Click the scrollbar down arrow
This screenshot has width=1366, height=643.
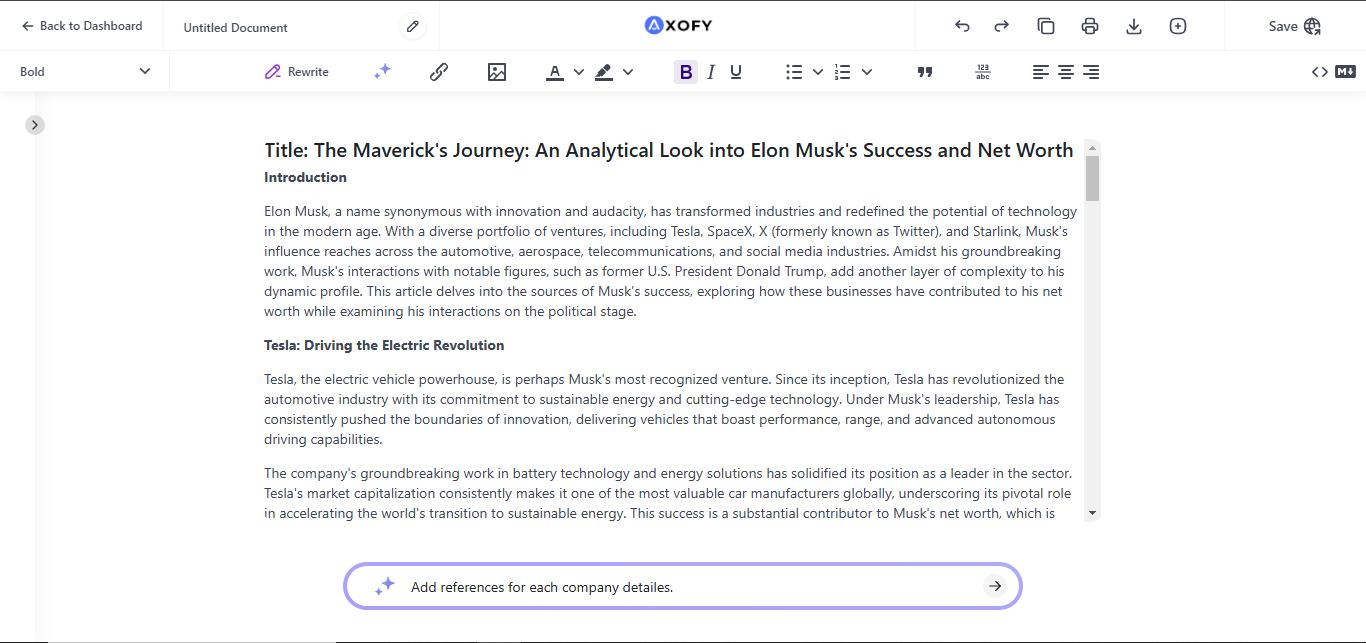point(1092,513)
